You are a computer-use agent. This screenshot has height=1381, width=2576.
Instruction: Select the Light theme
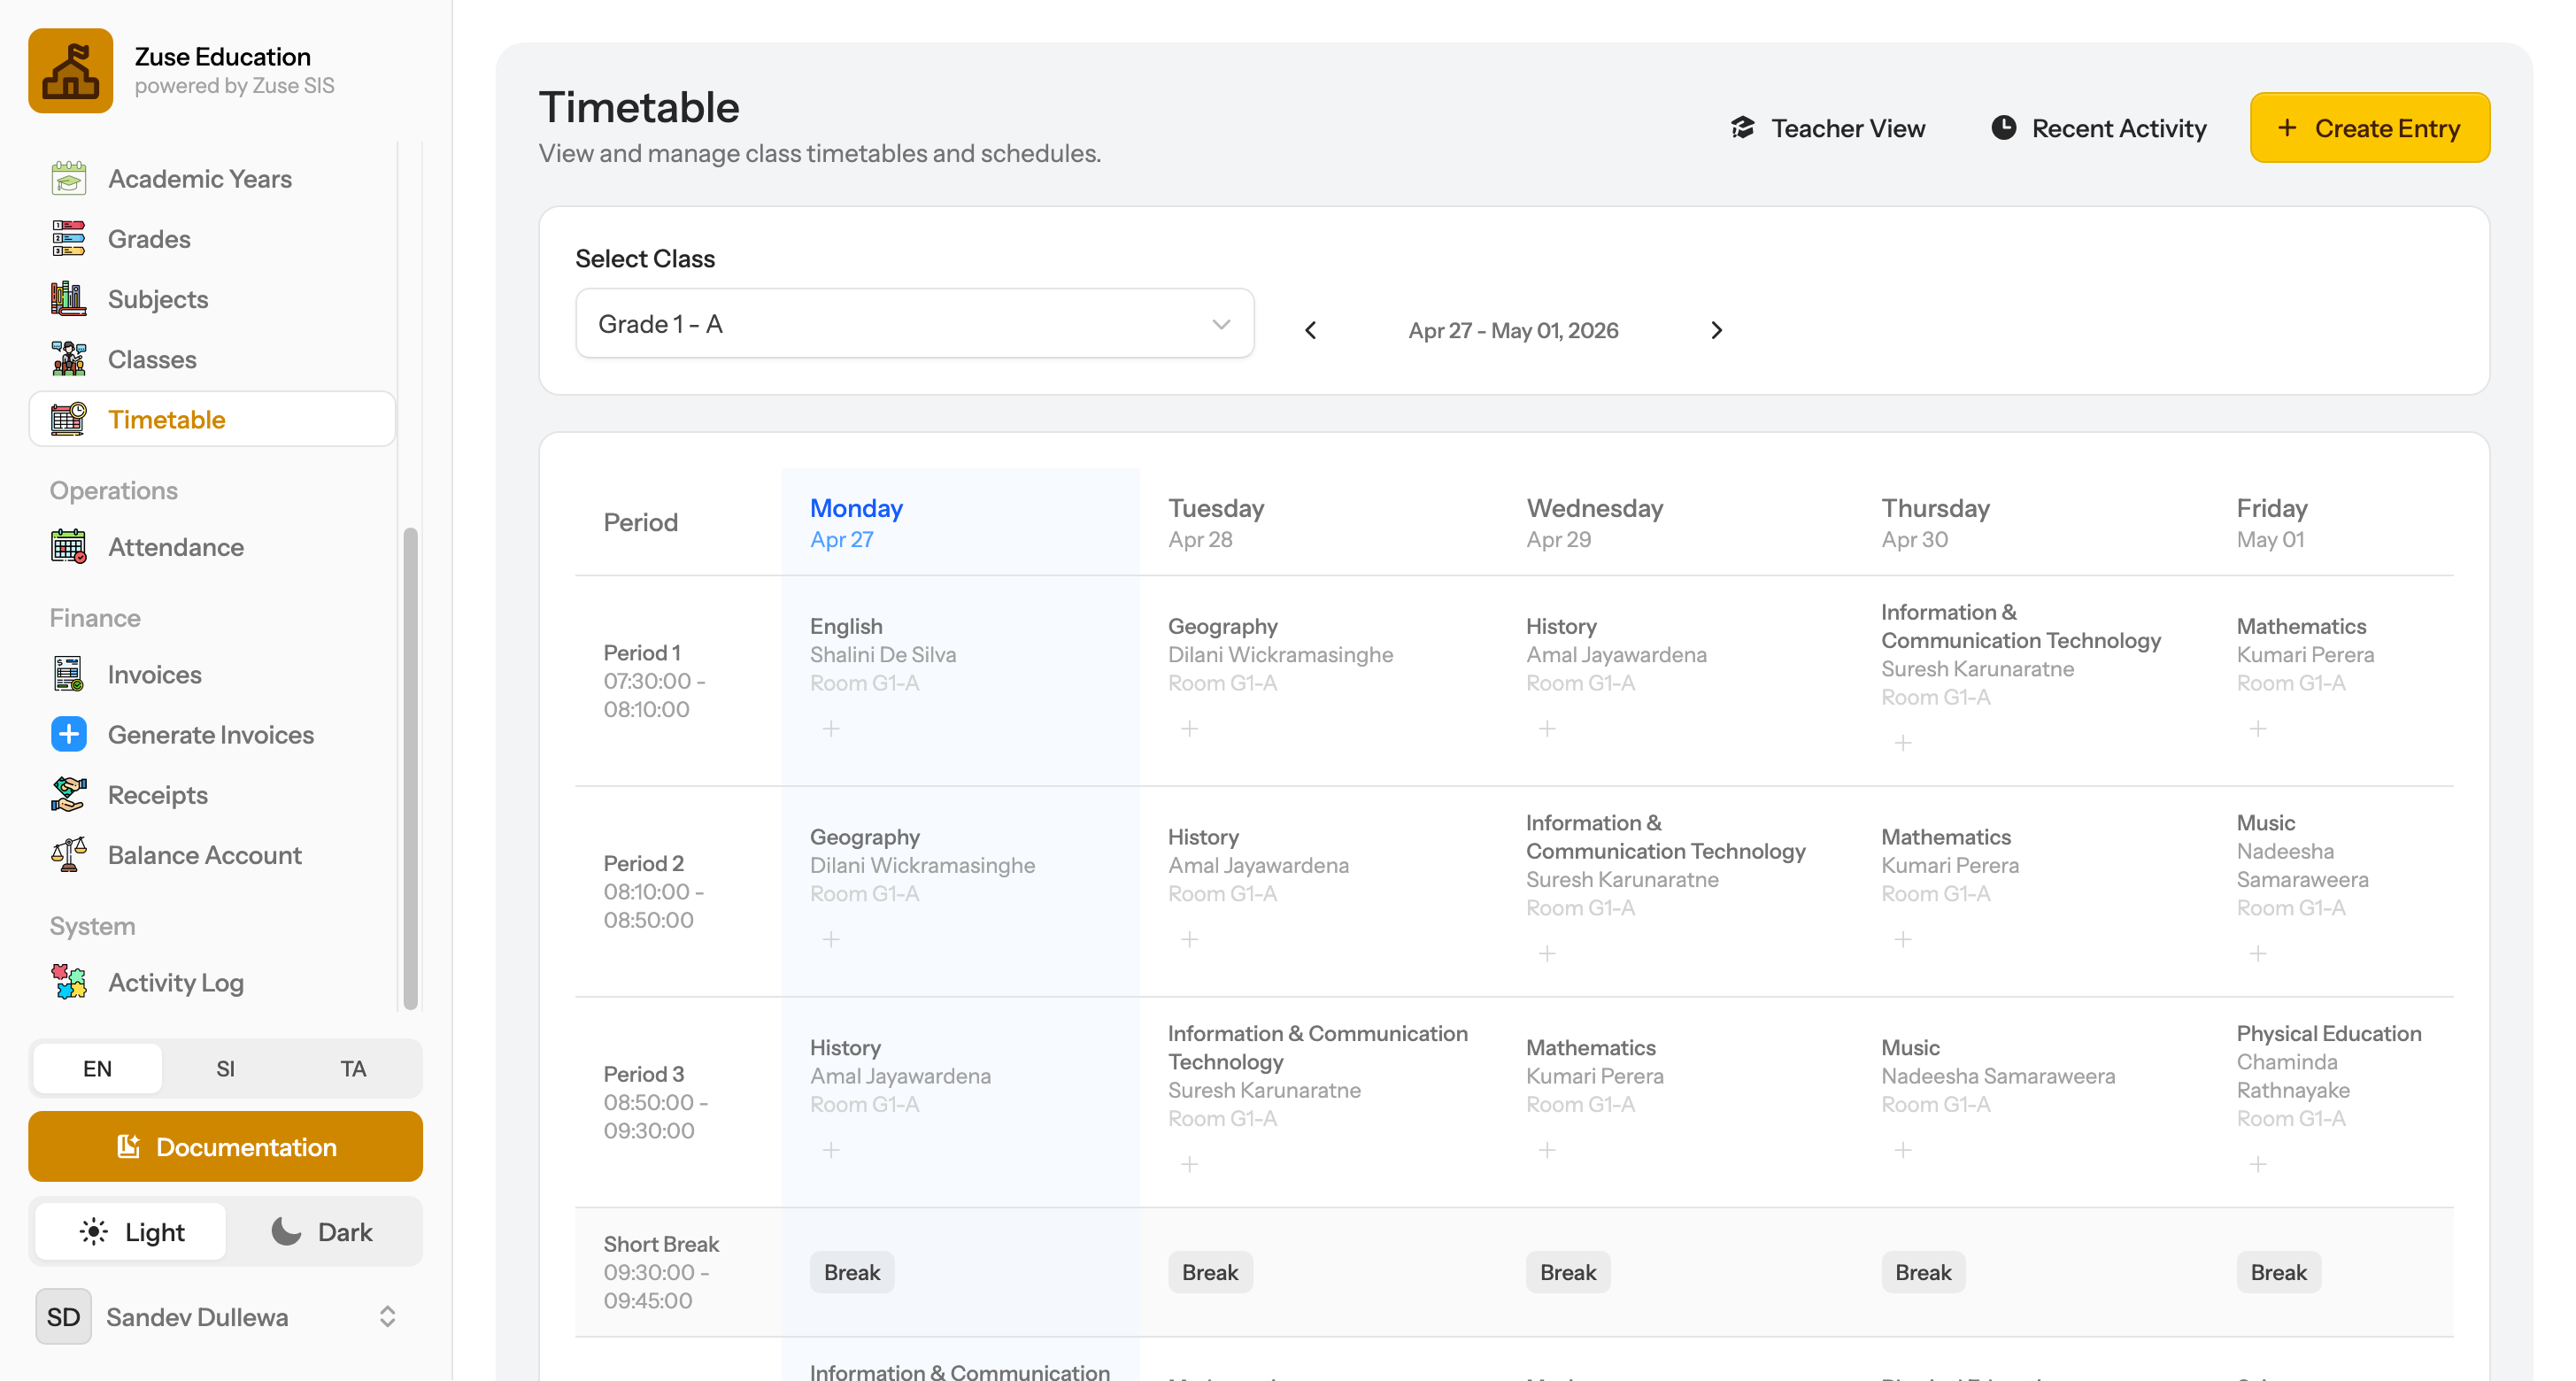[131, 1231]
